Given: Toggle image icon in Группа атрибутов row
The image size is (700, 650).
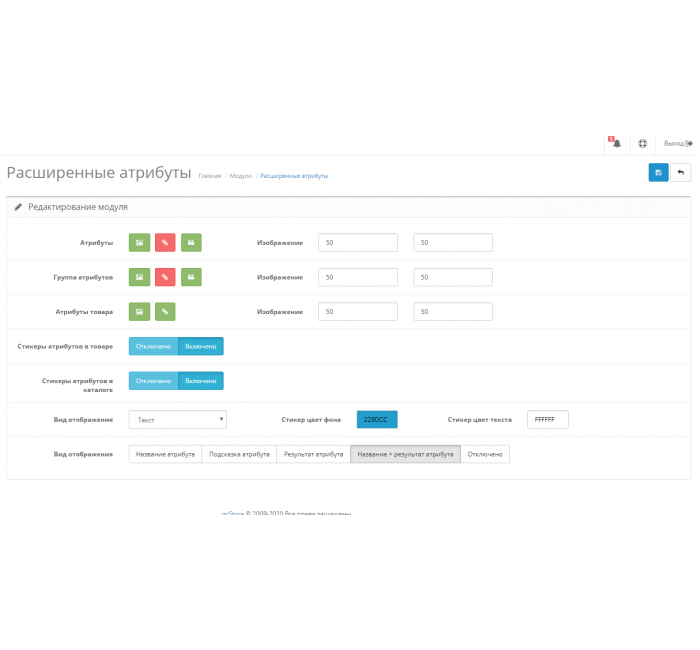Looking at the screenshot, I should pos(139,277).
